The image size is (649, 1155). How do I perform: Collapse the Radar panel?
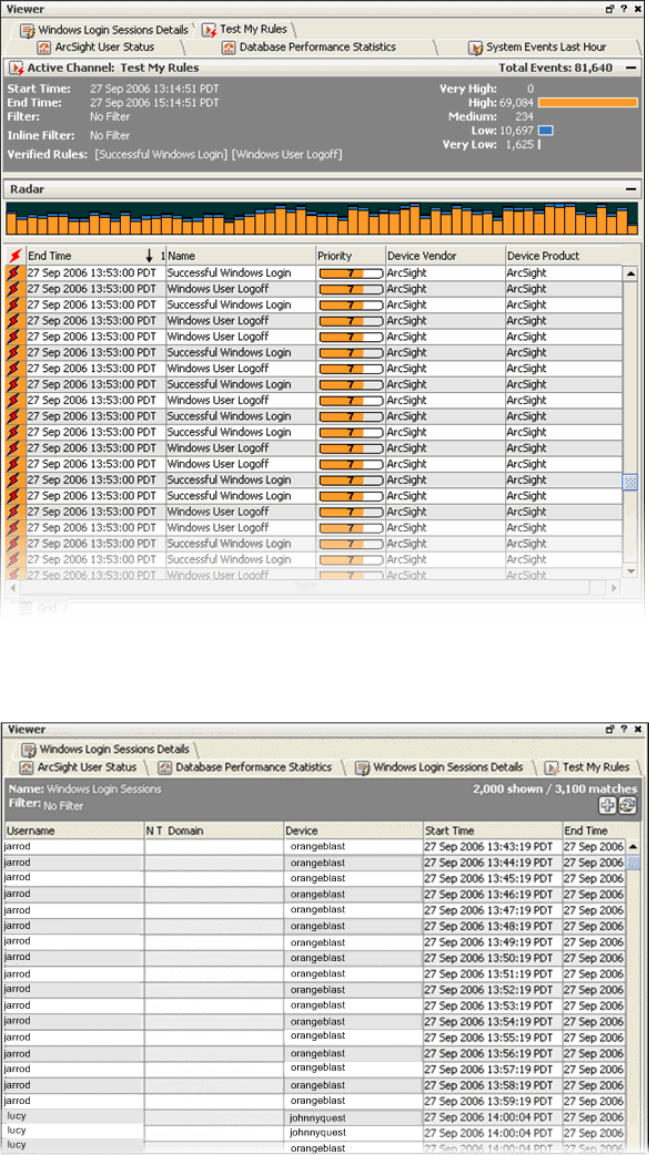click(x=631, y=189)
